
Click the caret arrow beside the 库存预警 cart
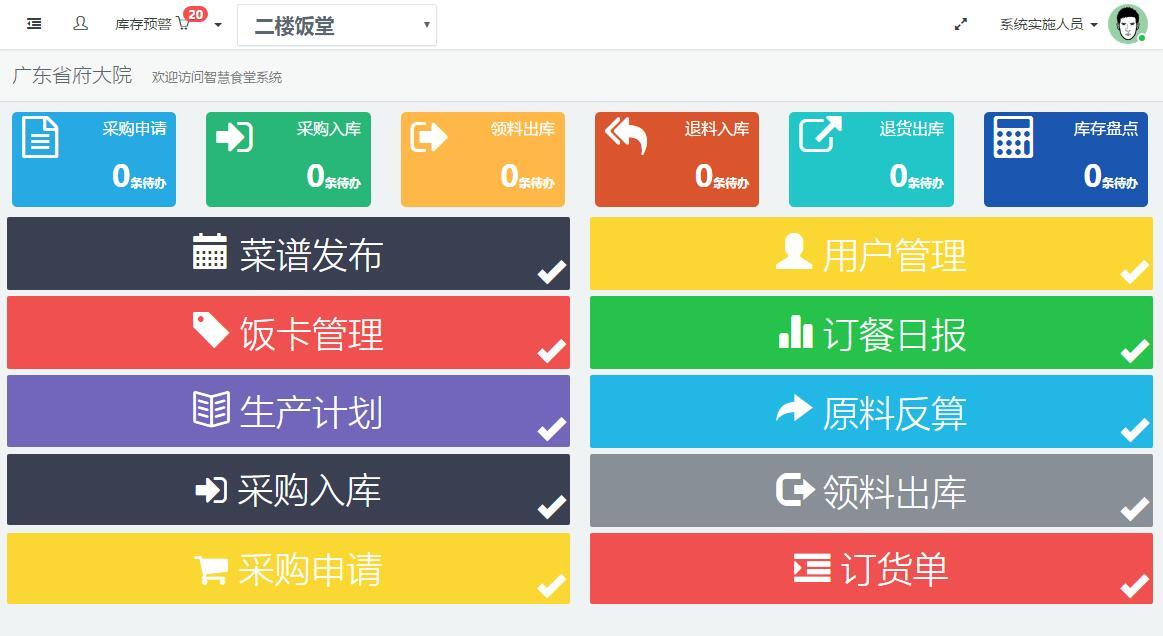tap(218, 25)
